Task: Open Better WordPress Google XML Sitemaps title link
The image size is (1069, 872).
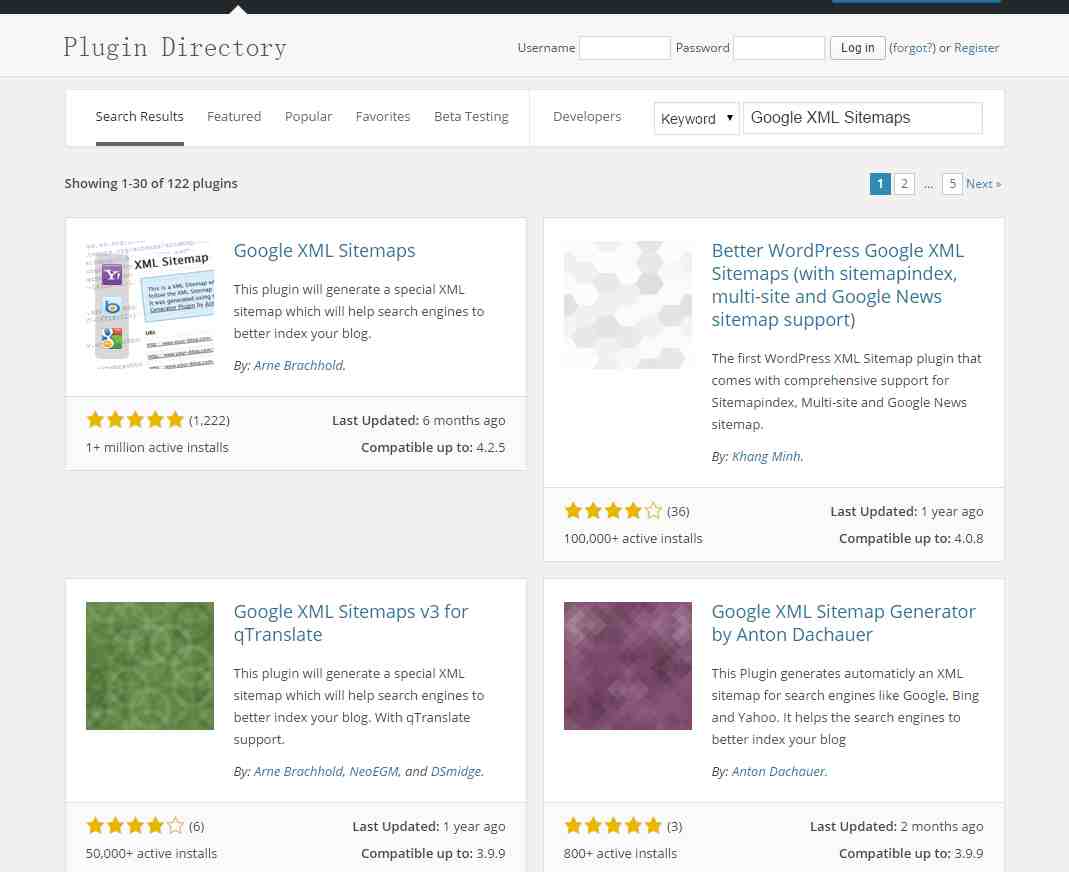Action: click(838, 285)
